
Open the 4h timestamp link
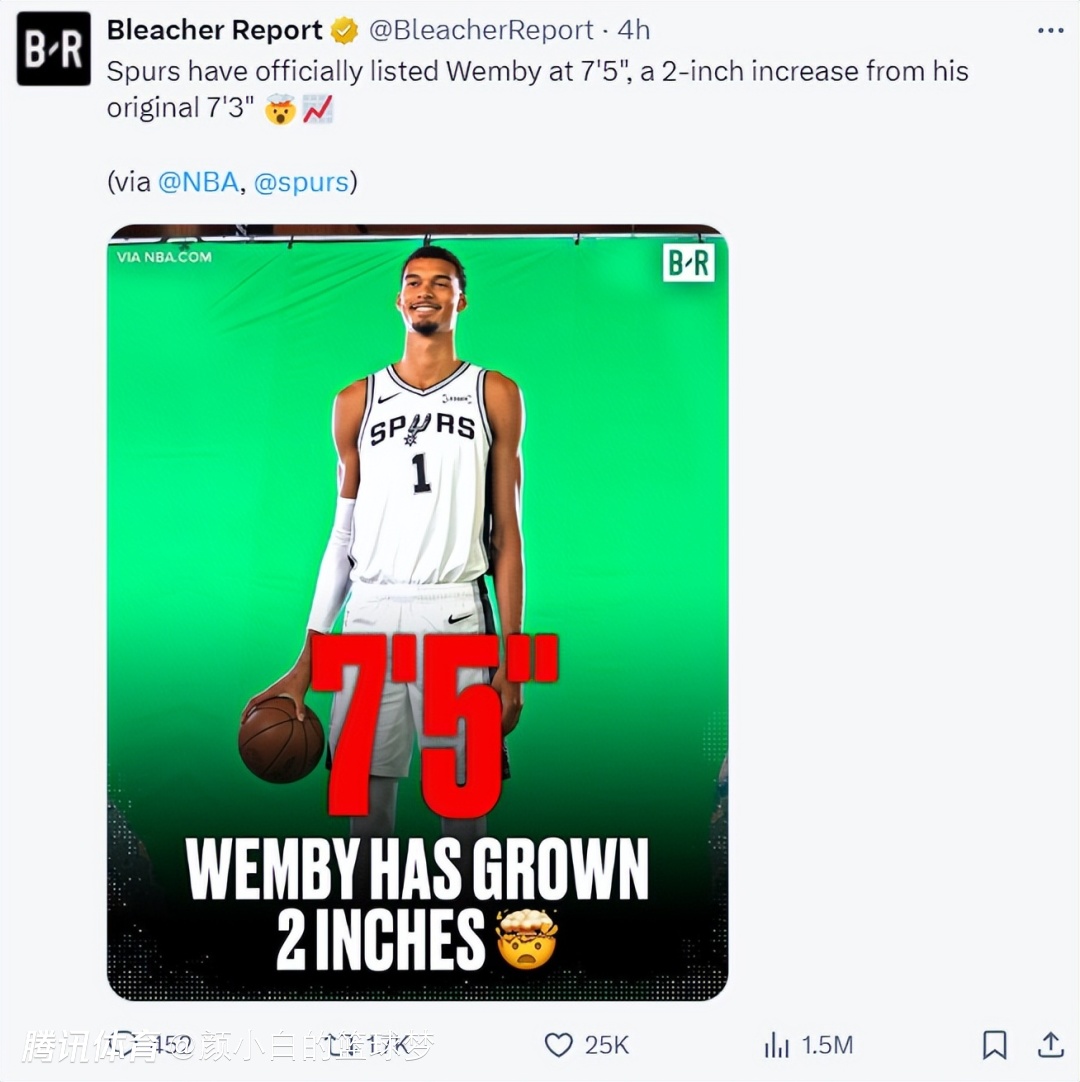(x=634, y=31)
